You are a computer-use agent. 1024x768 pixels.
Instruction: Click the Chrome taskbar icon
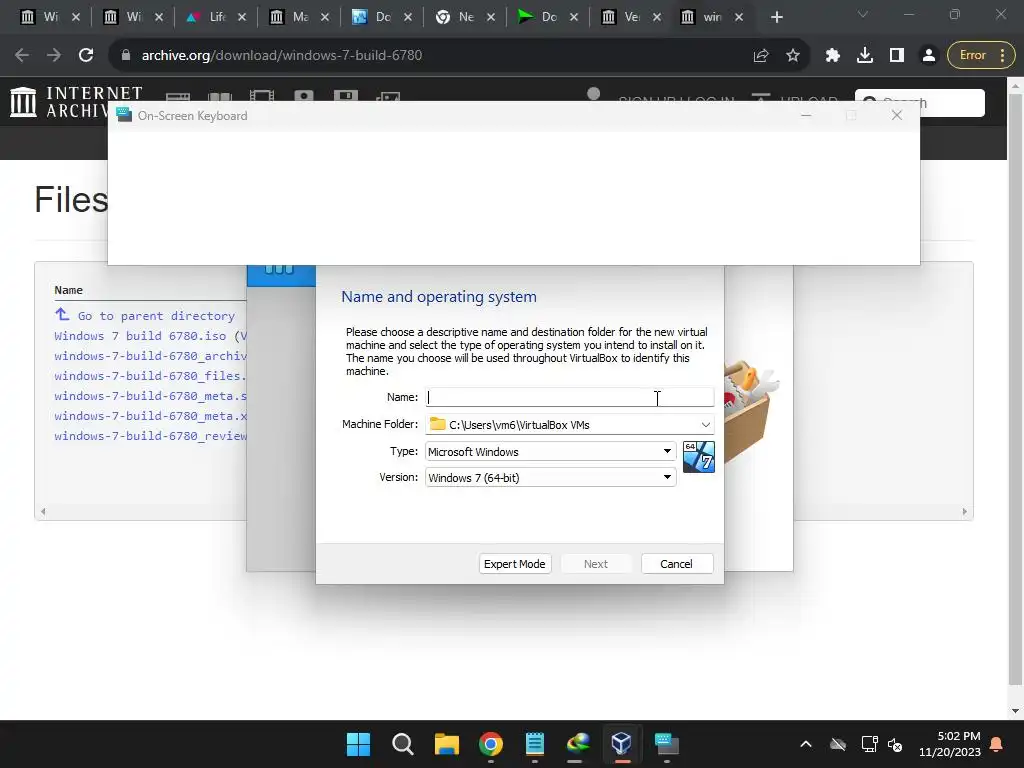click(x=491, y=744)
